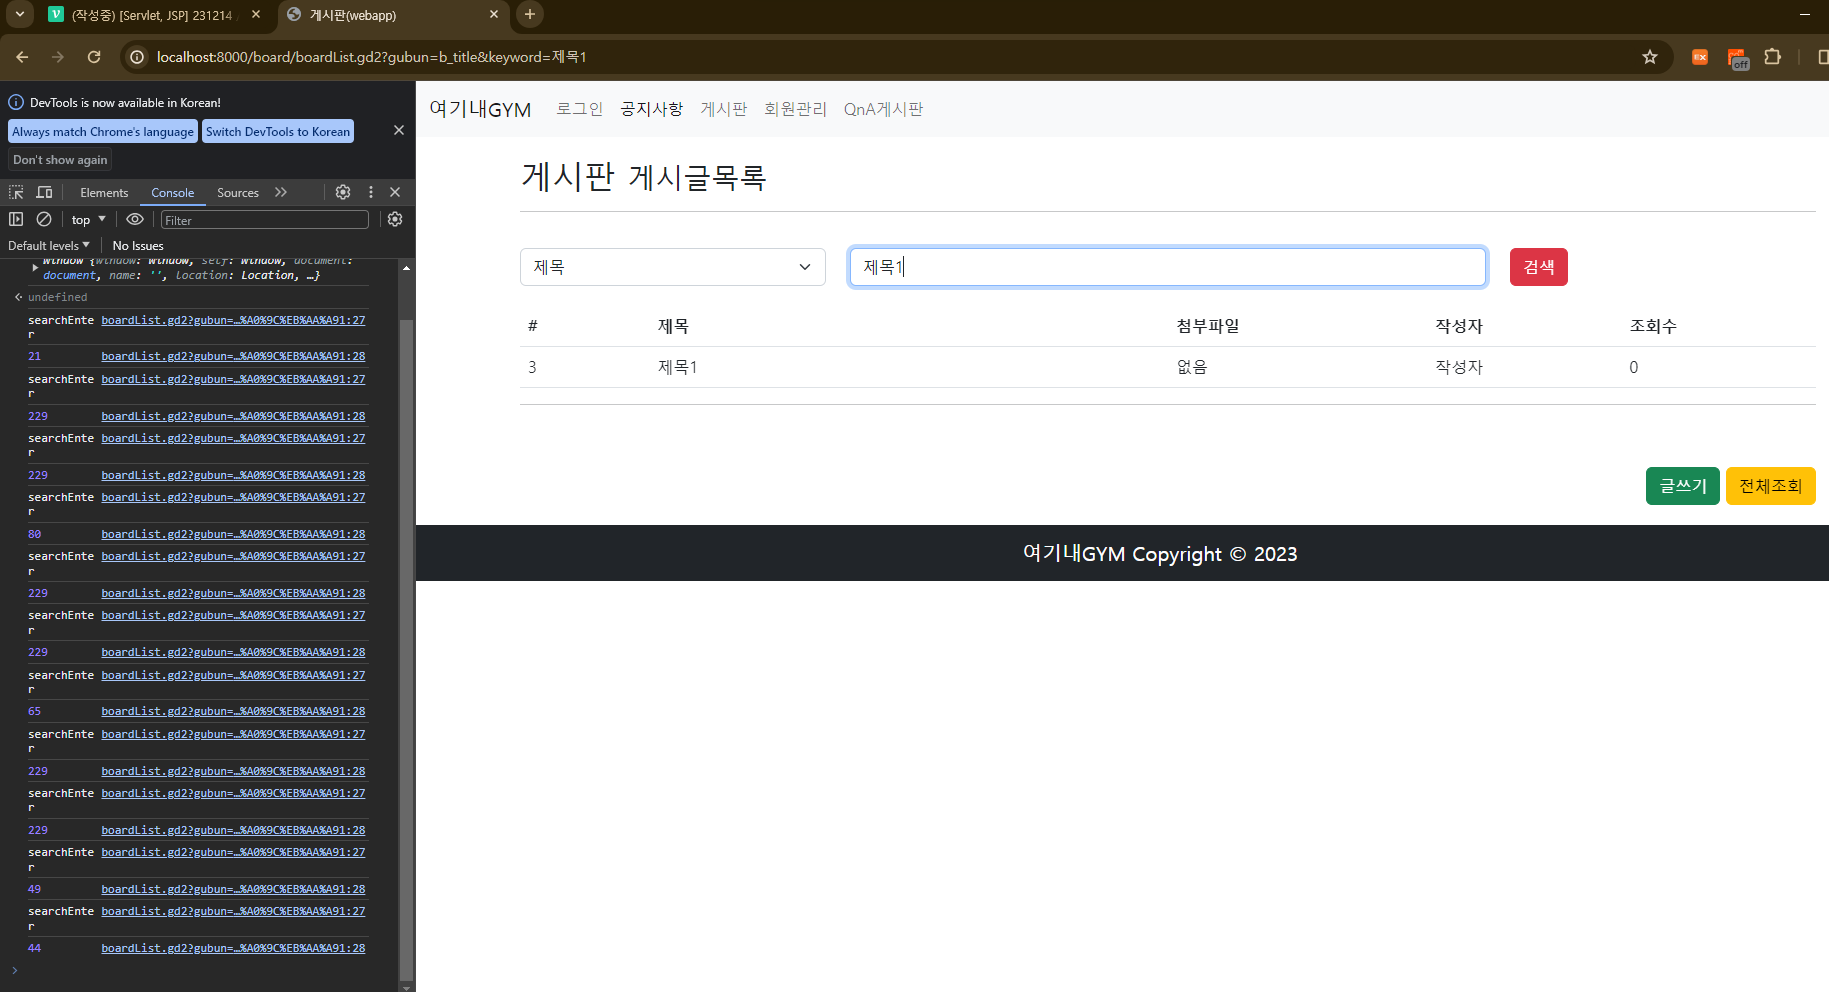
Task: Close the 게시판(webapp) tab
Action: 494,15
